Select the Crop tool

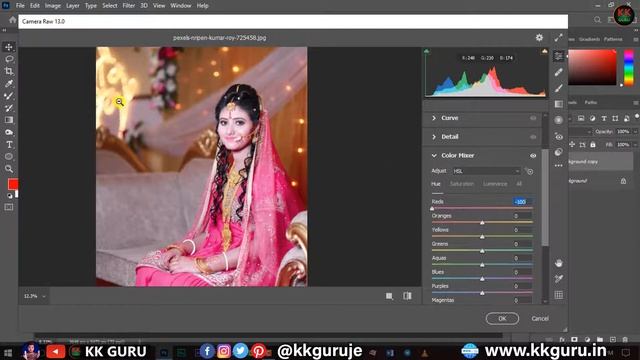pos(9,71)
